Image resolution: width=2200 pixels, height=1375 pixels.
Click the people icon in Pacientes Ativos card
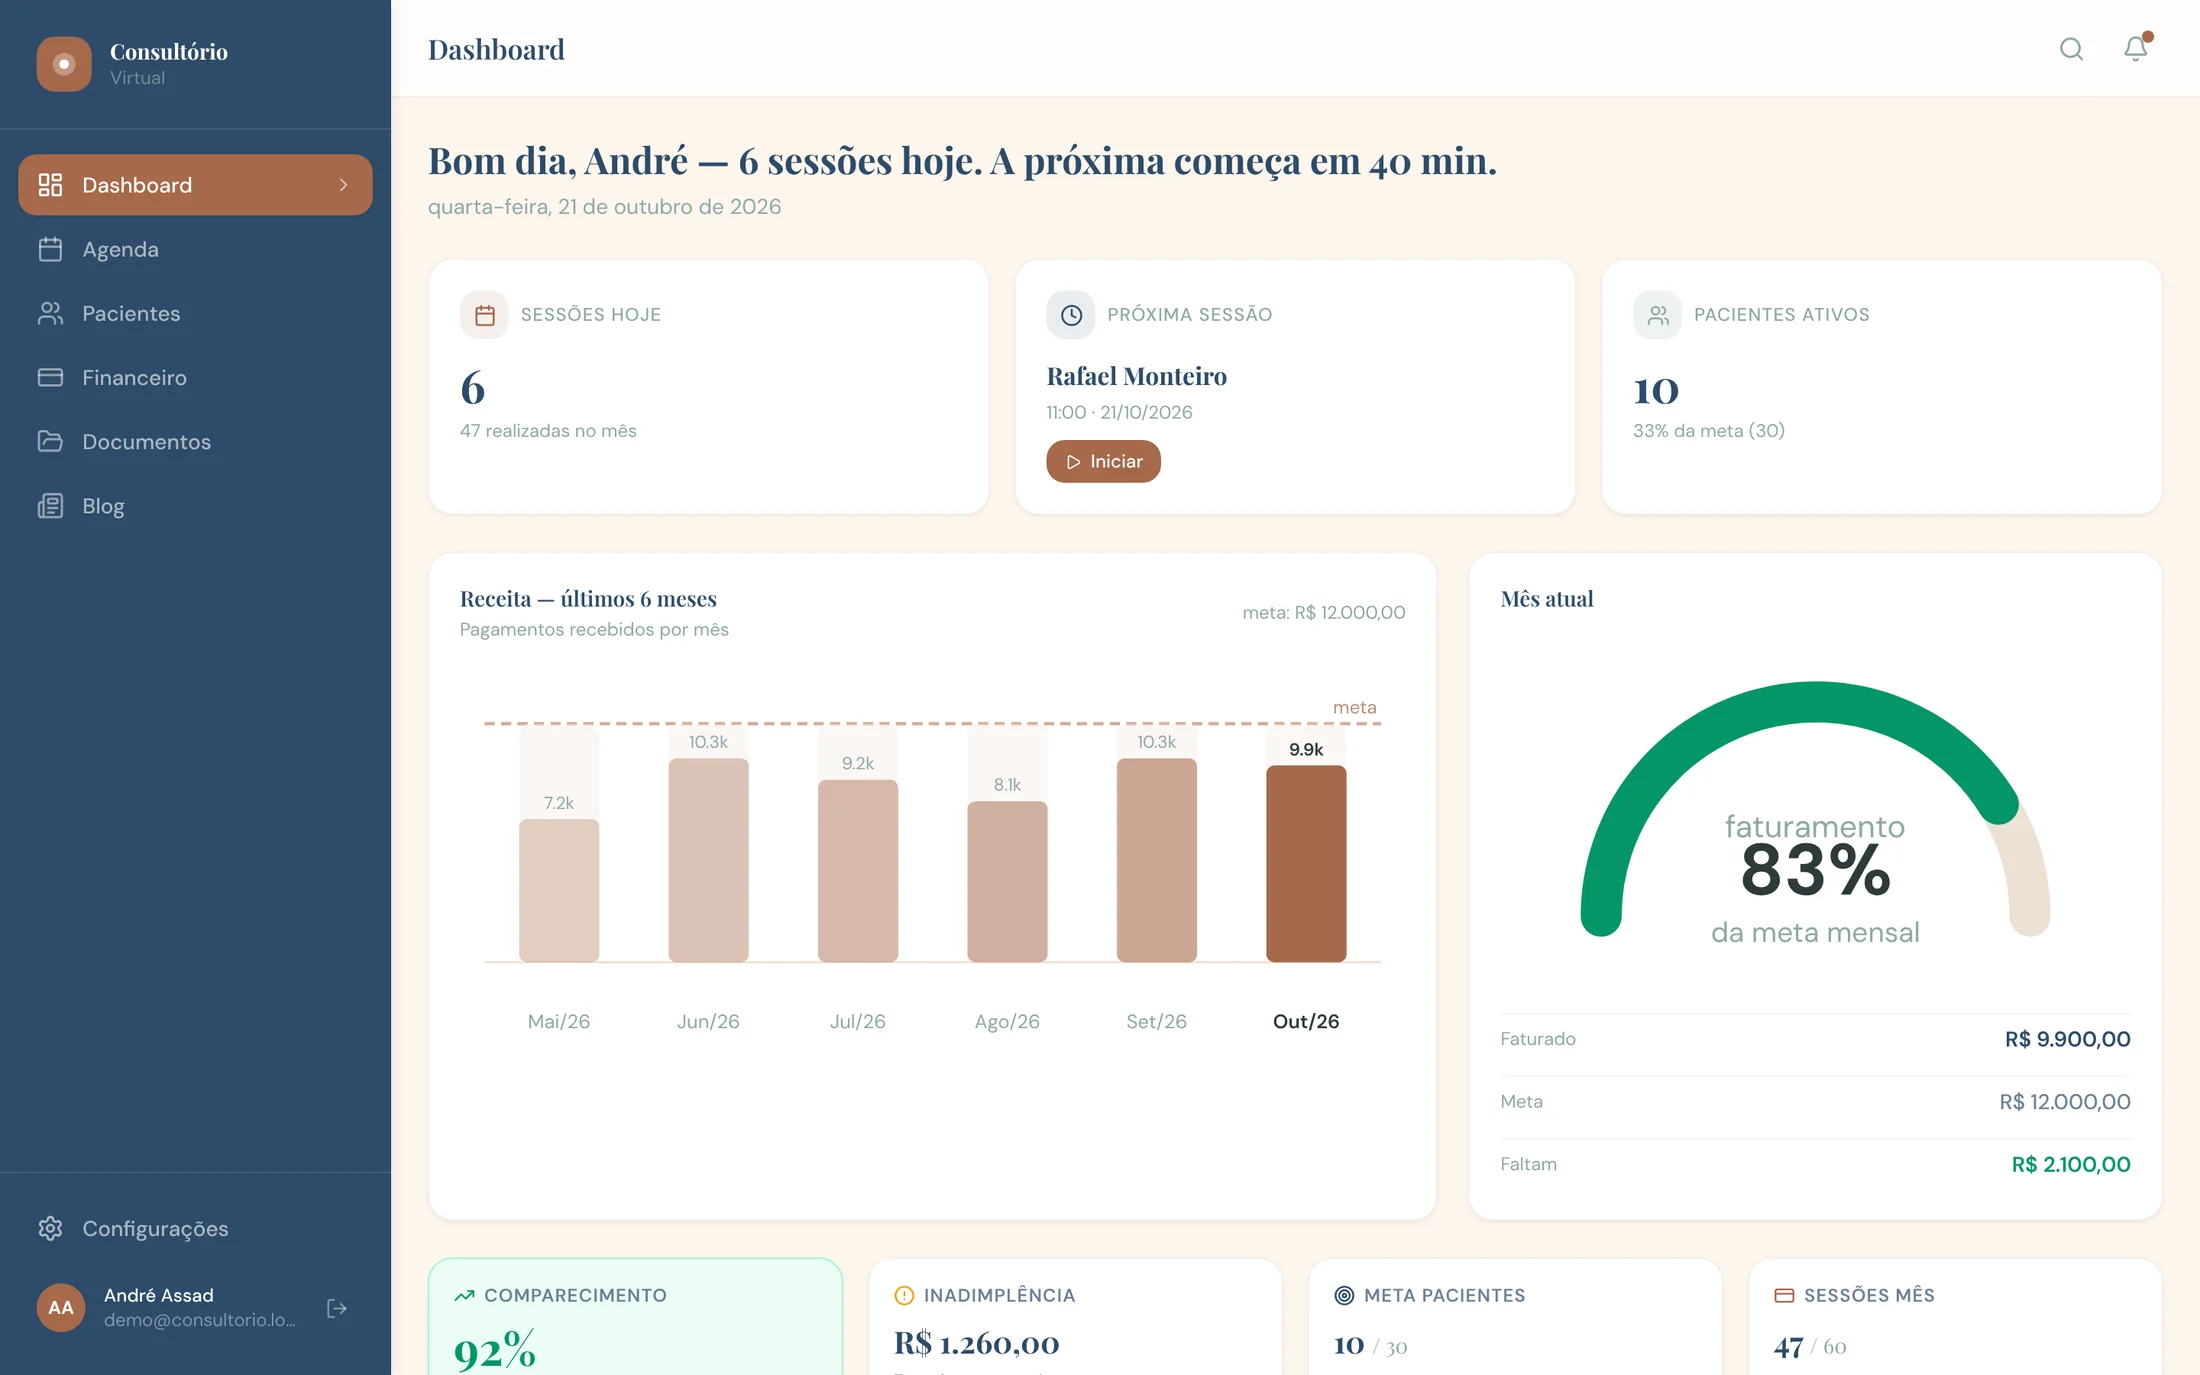point(1657,315)
